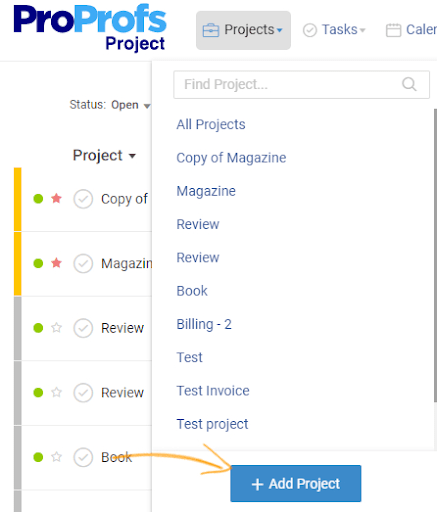The width and height of the screenshot is (437, 512).
Task: Select Copy of Magazine from dropdown list
Action: coord(231,158)
